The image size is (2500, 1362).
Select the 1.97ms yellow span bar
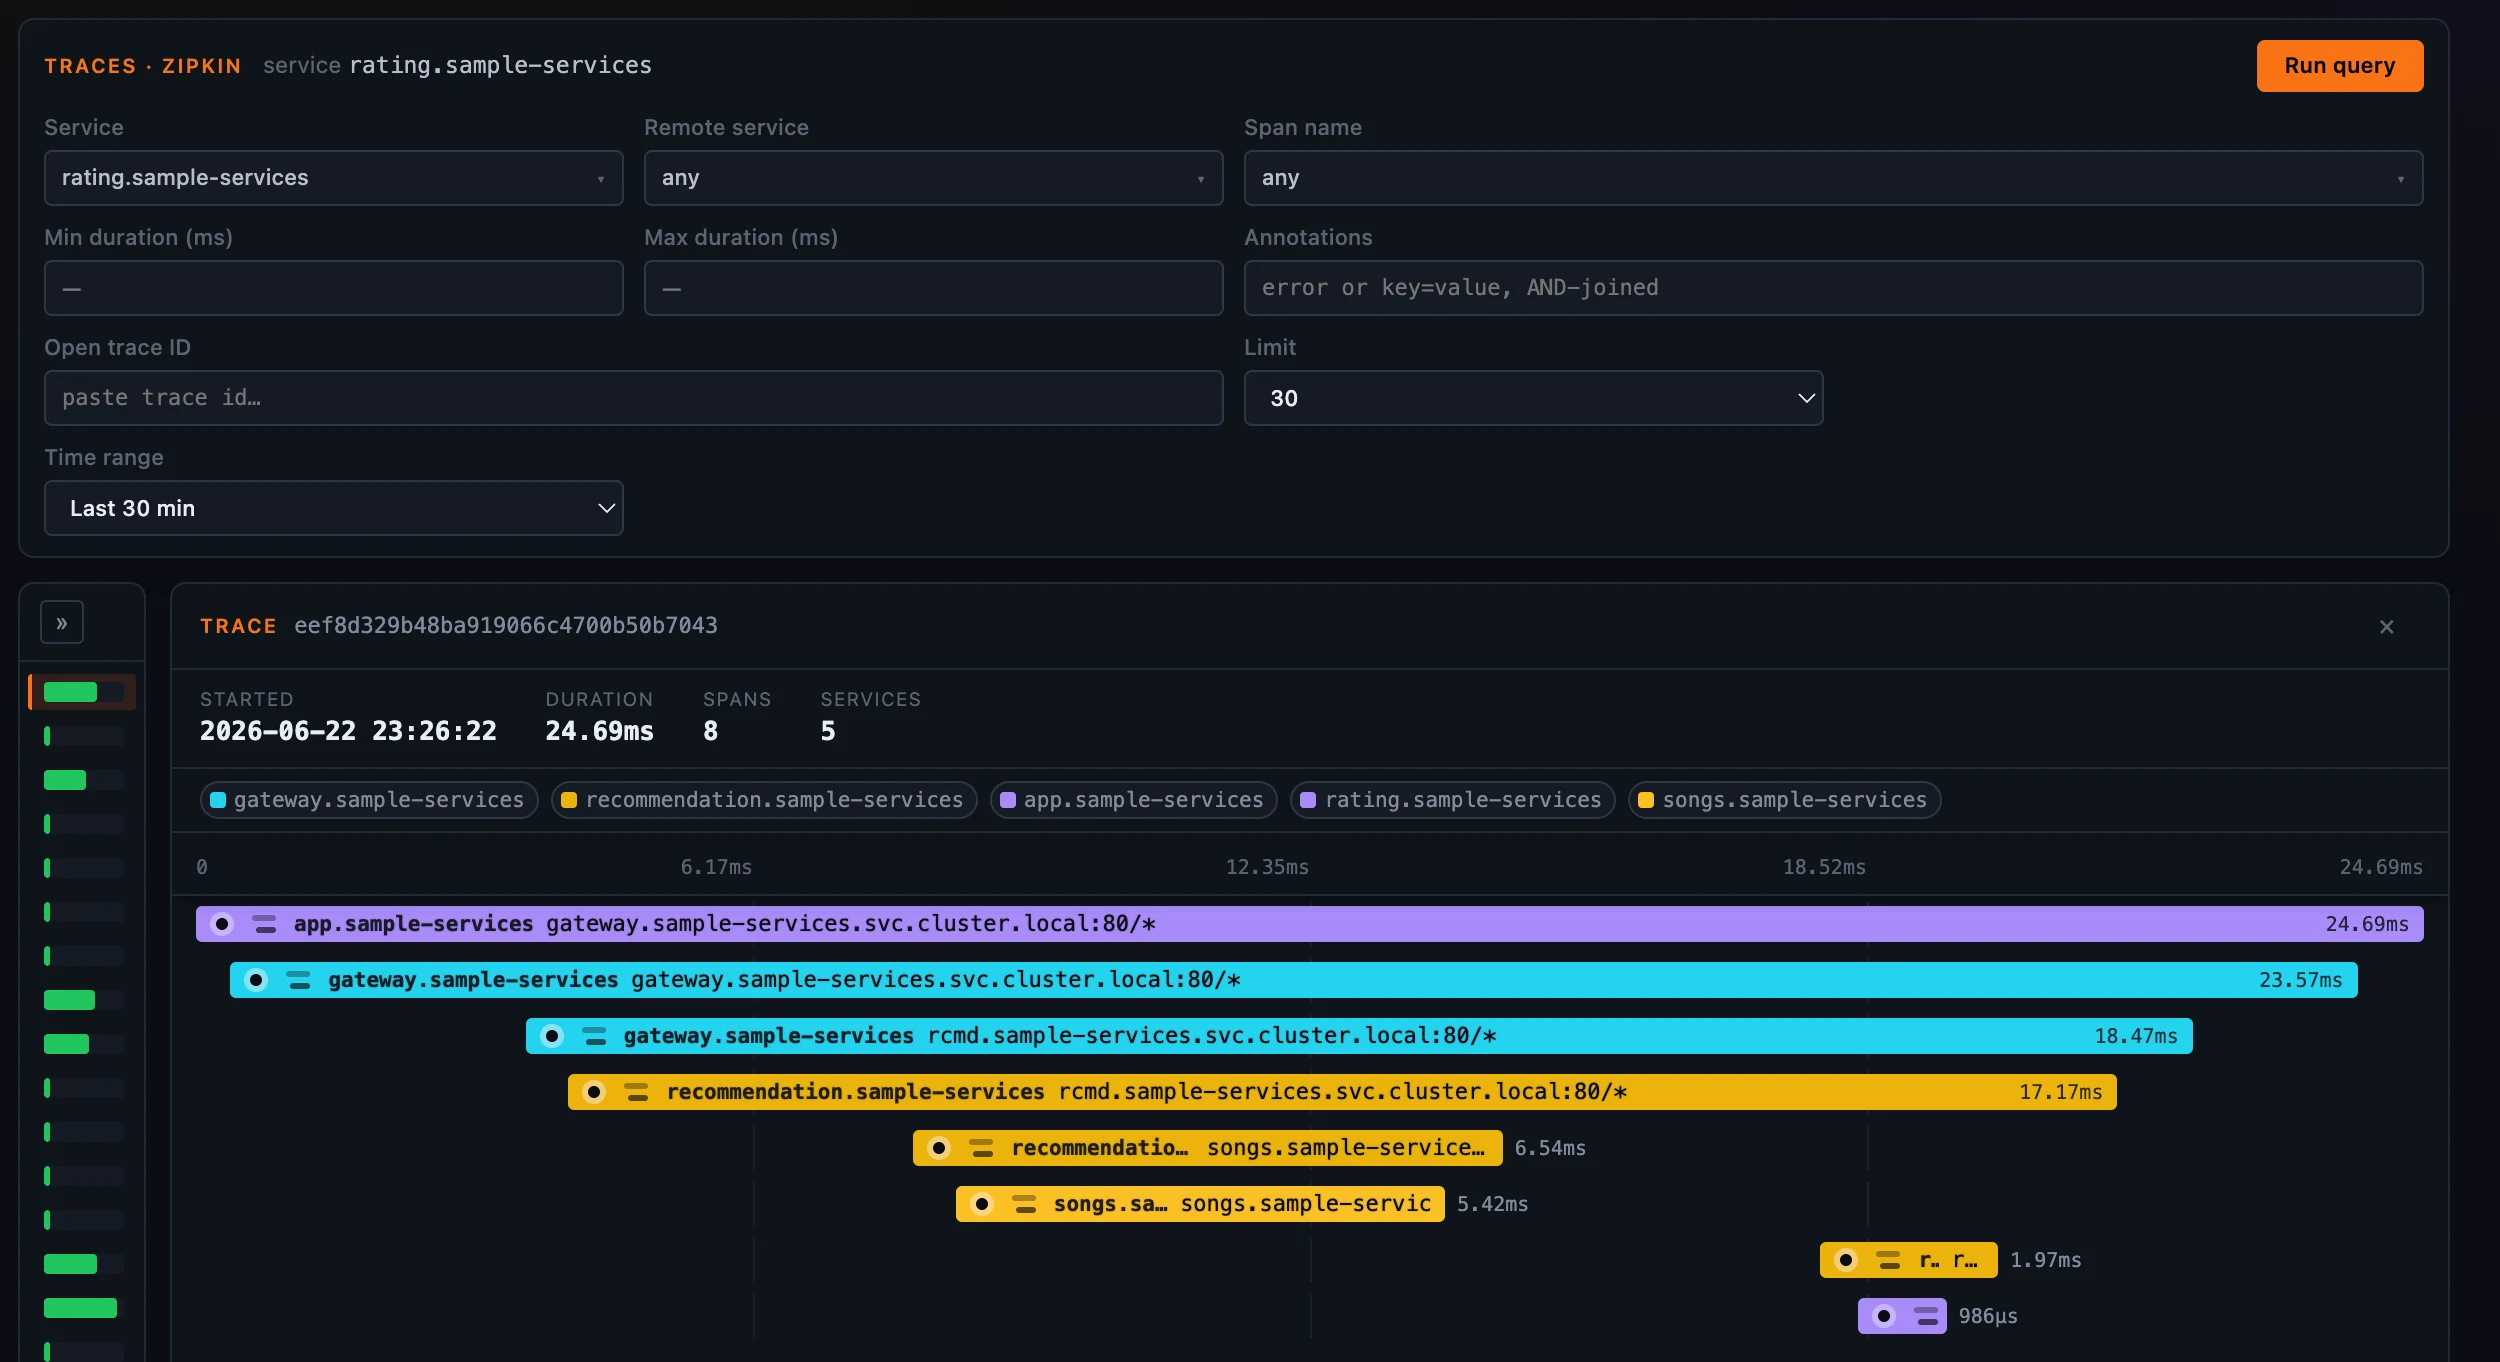coord(1908,1260)
